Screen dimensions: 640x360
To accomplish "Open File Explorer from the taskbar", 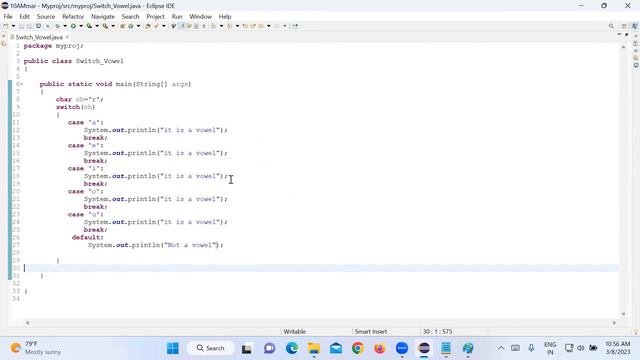I will coord(314,348).
